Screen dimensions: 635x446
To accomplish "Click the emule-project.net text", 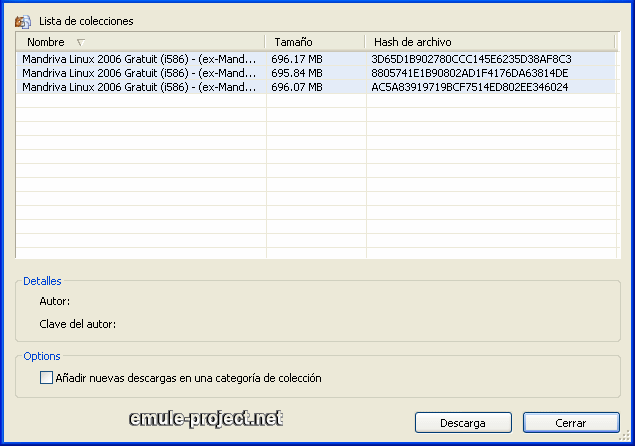I will coord(208,420).
